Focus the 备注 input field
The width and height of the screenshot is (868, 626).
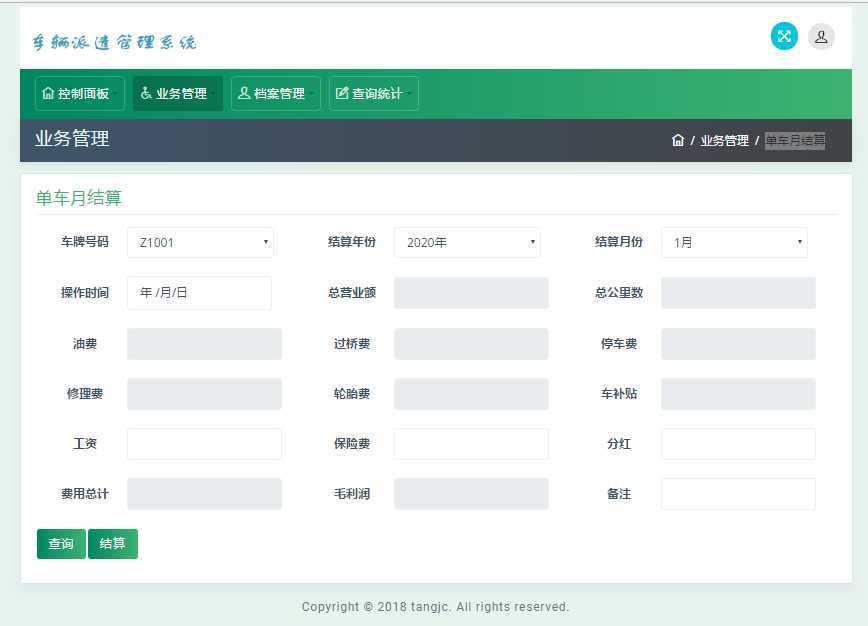click(738, 494)
